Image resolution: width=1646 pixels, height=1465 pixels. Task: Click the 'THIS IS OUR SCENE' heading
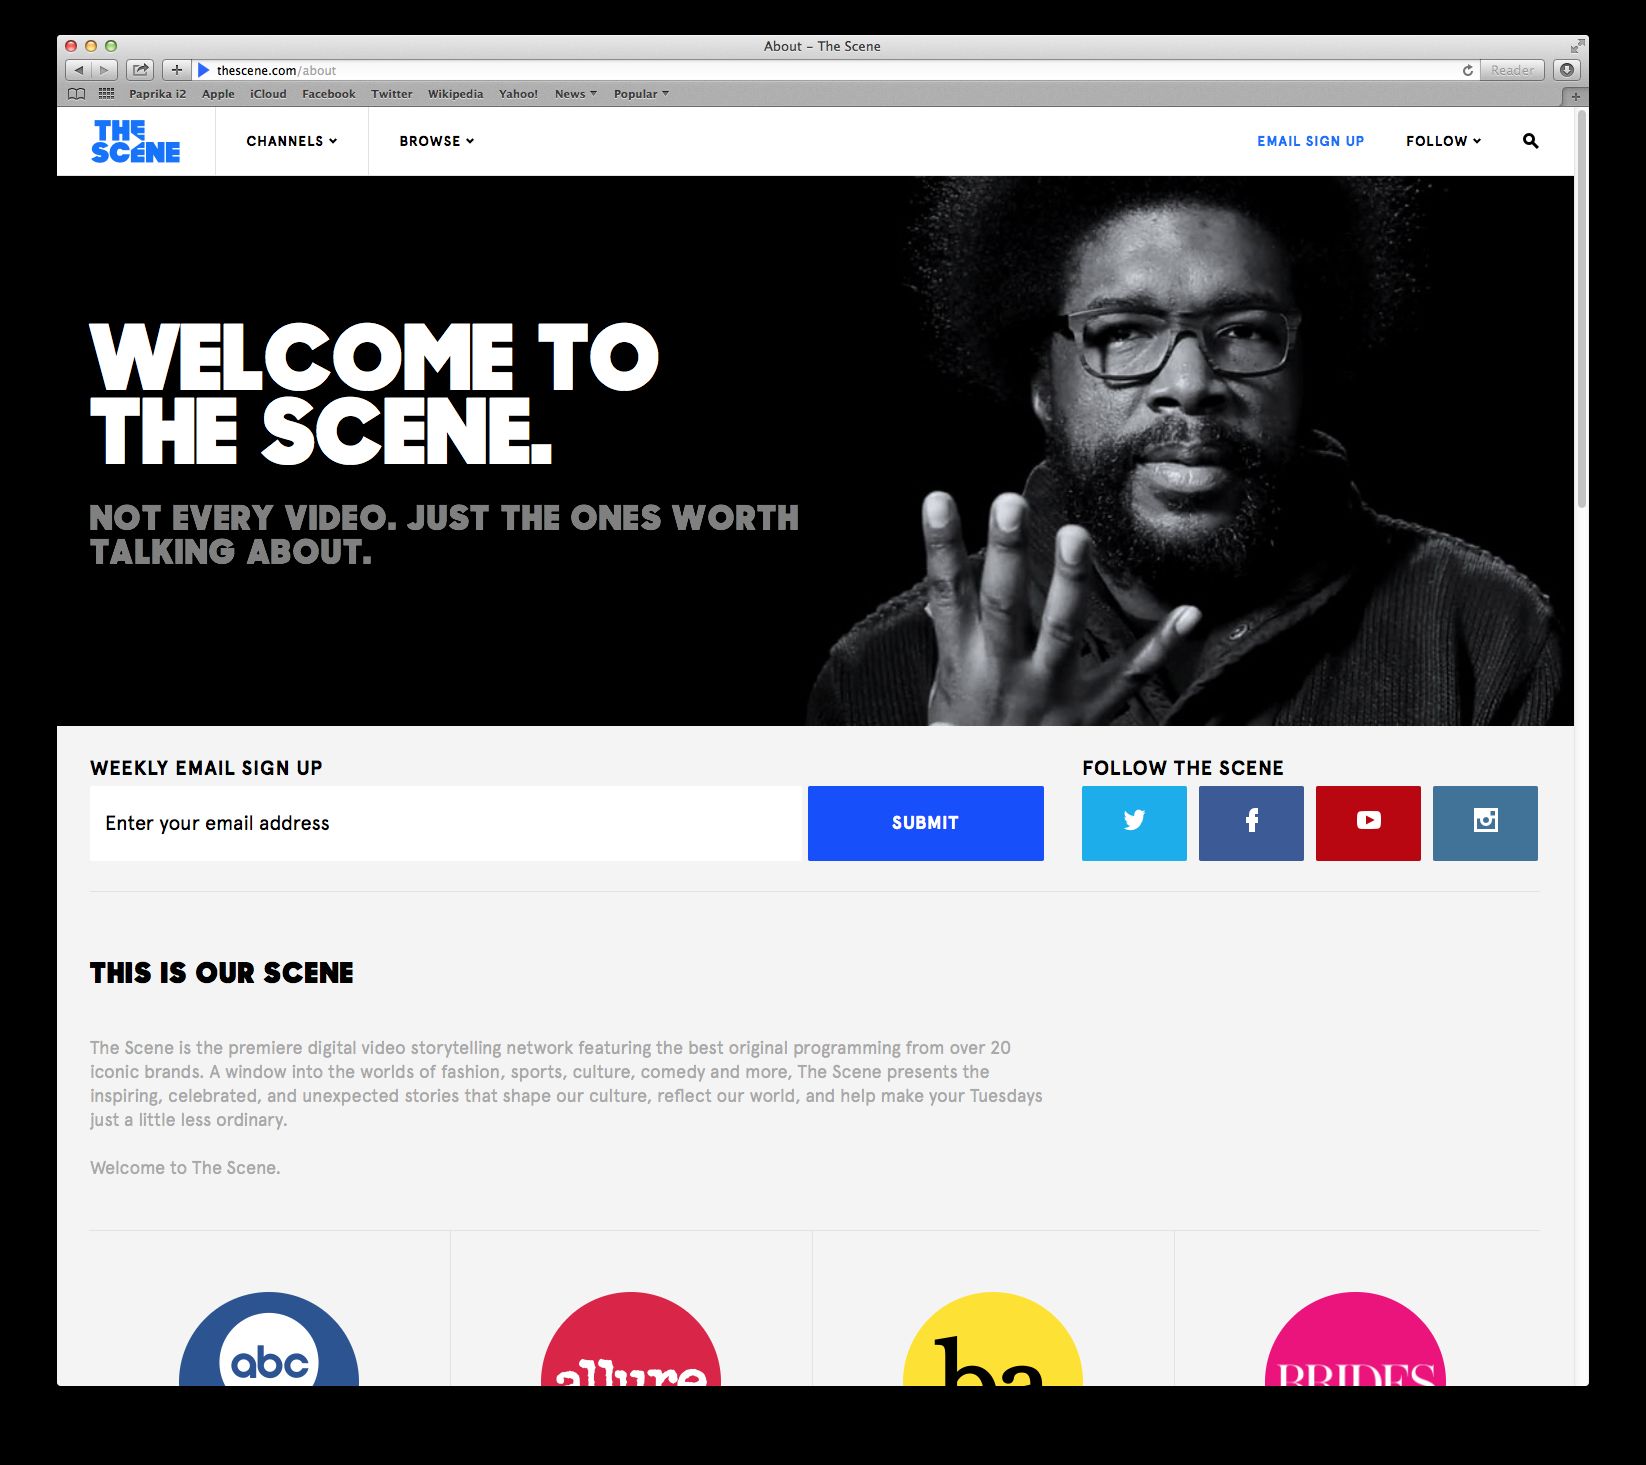(x=222, y=973)
